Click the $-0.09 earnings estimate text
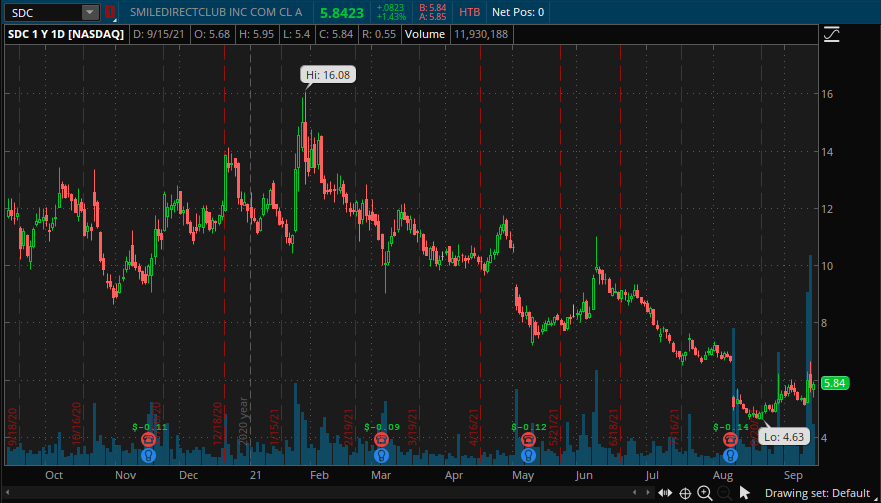 pos(382,427)
